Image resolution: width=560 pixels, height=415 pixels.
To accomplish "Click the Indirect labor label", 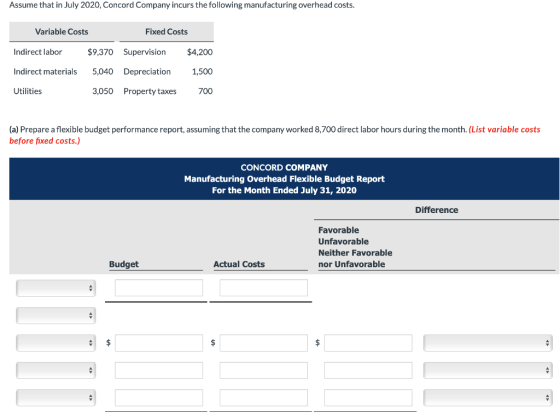I will (x=38, y=52).
